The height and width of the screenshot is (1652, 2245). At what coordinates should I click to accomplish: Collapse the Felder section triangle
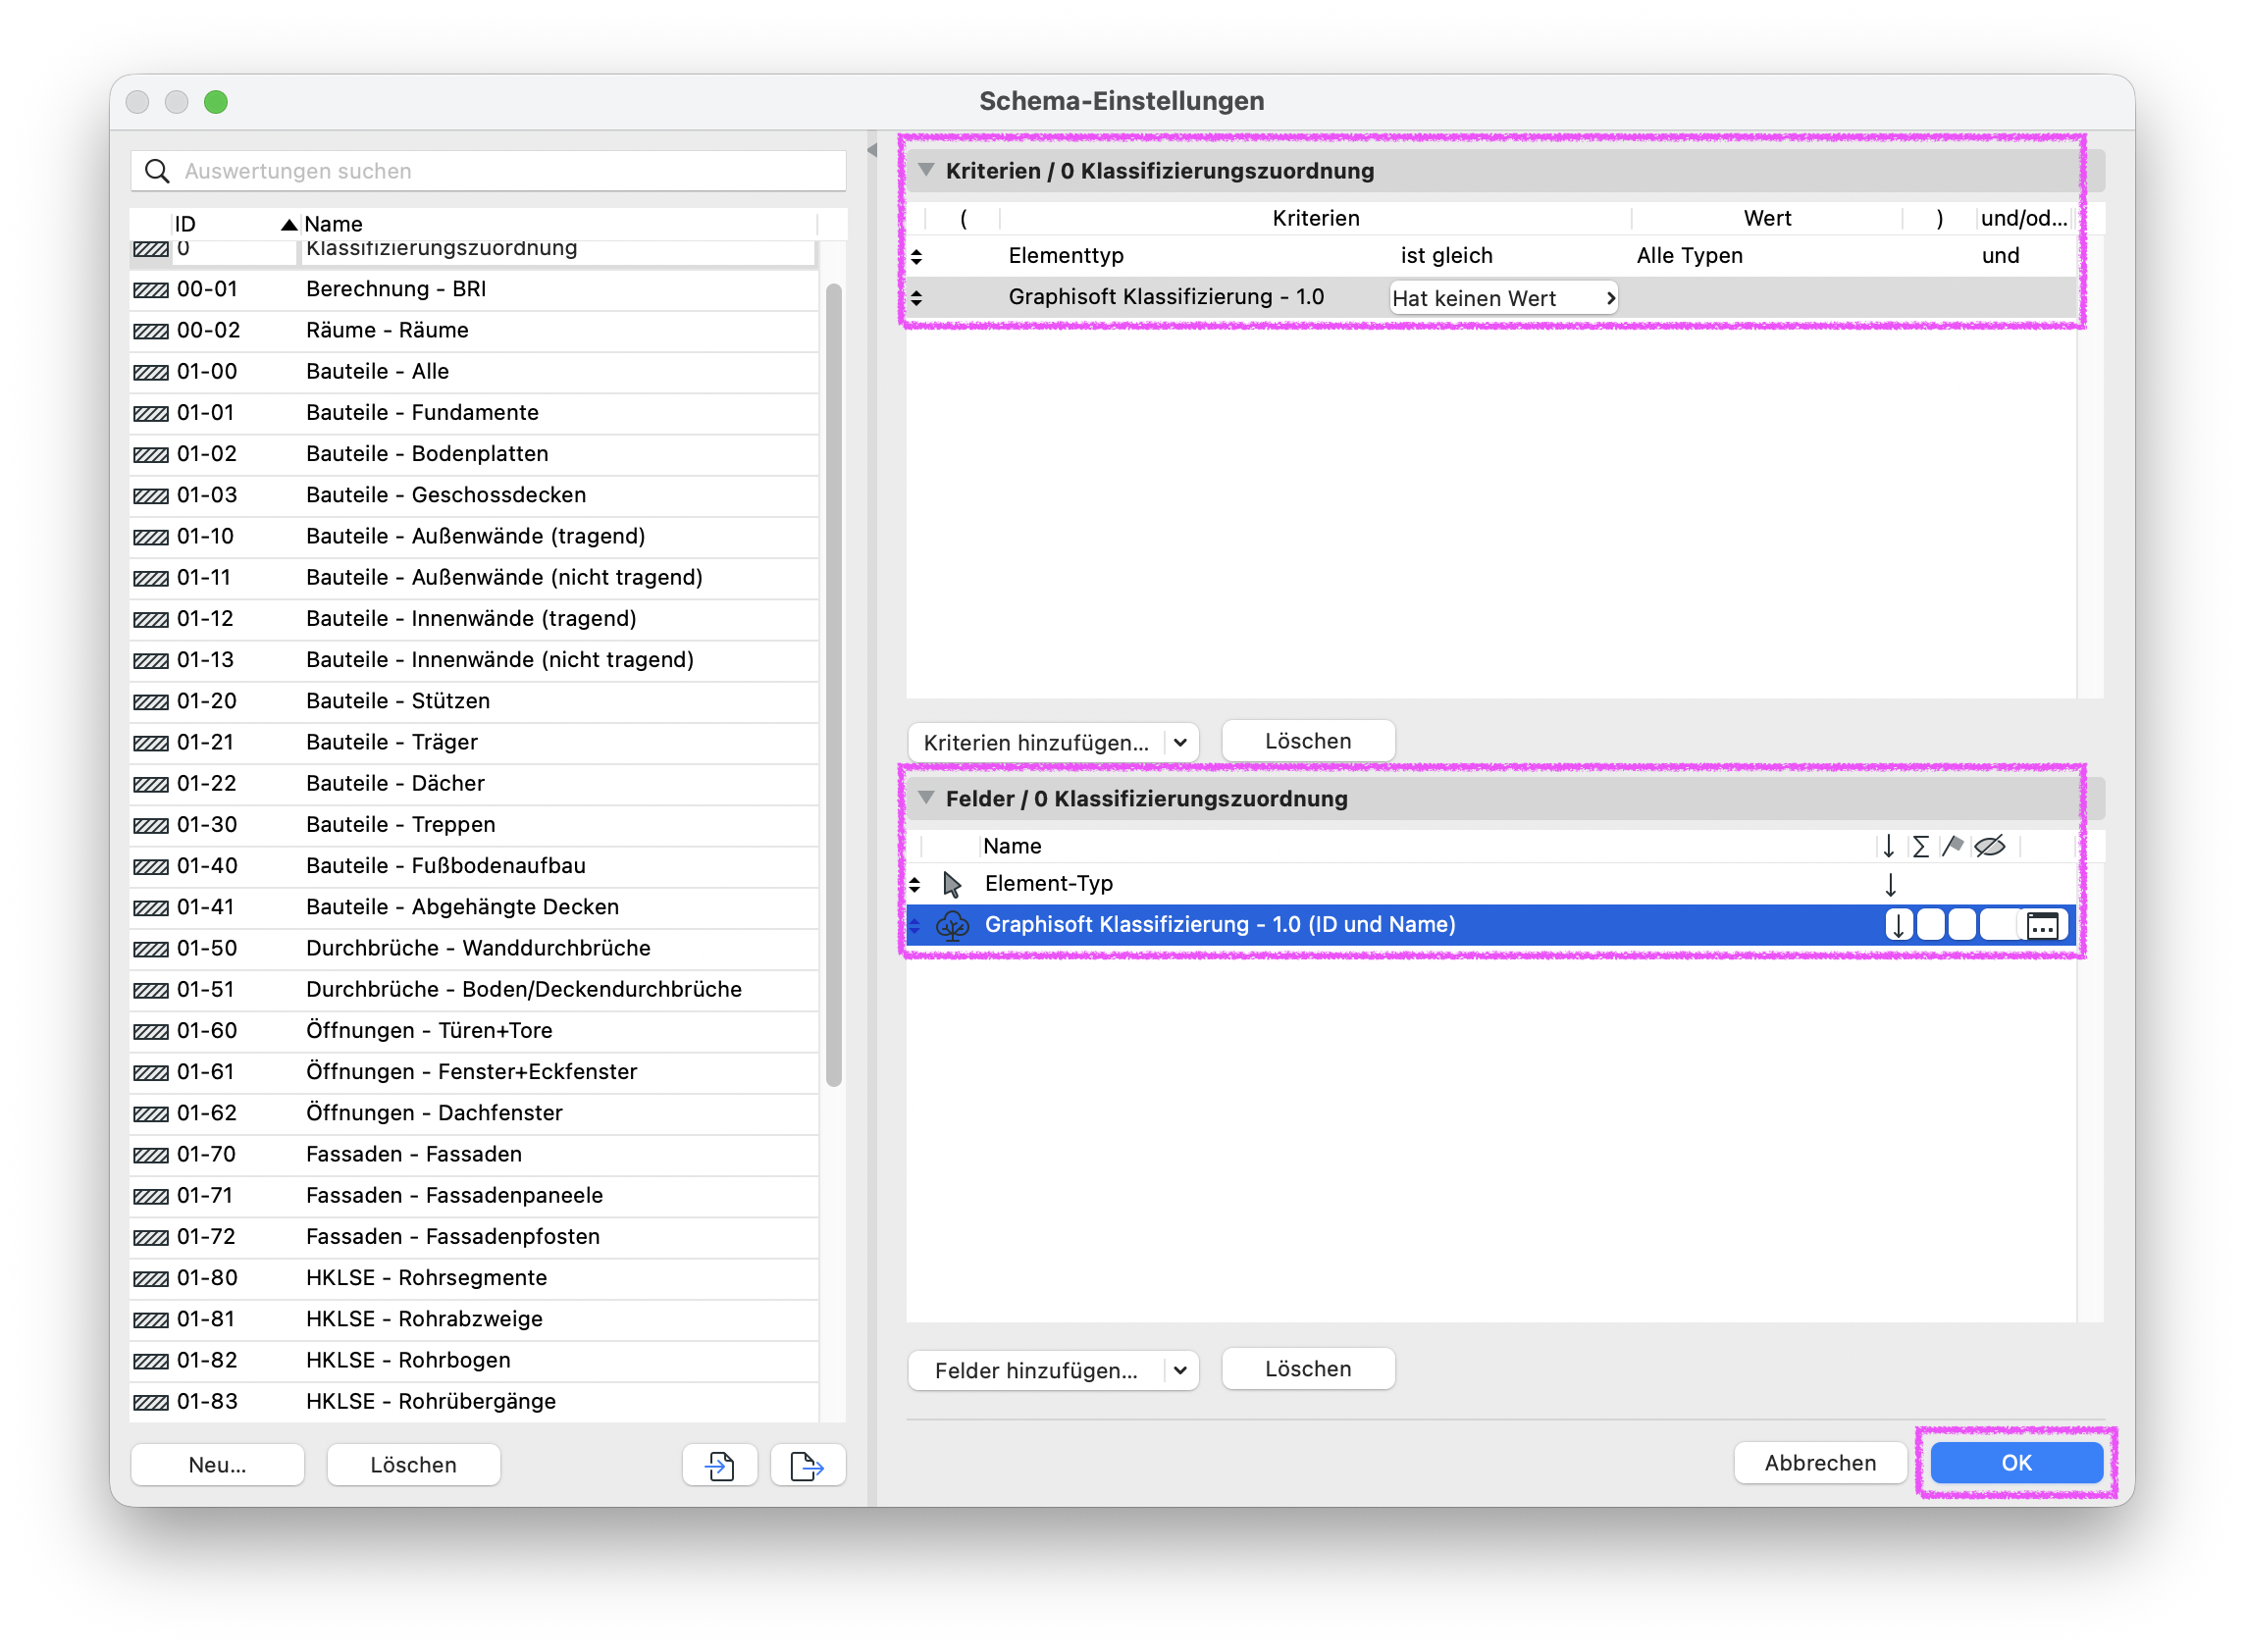926,797
